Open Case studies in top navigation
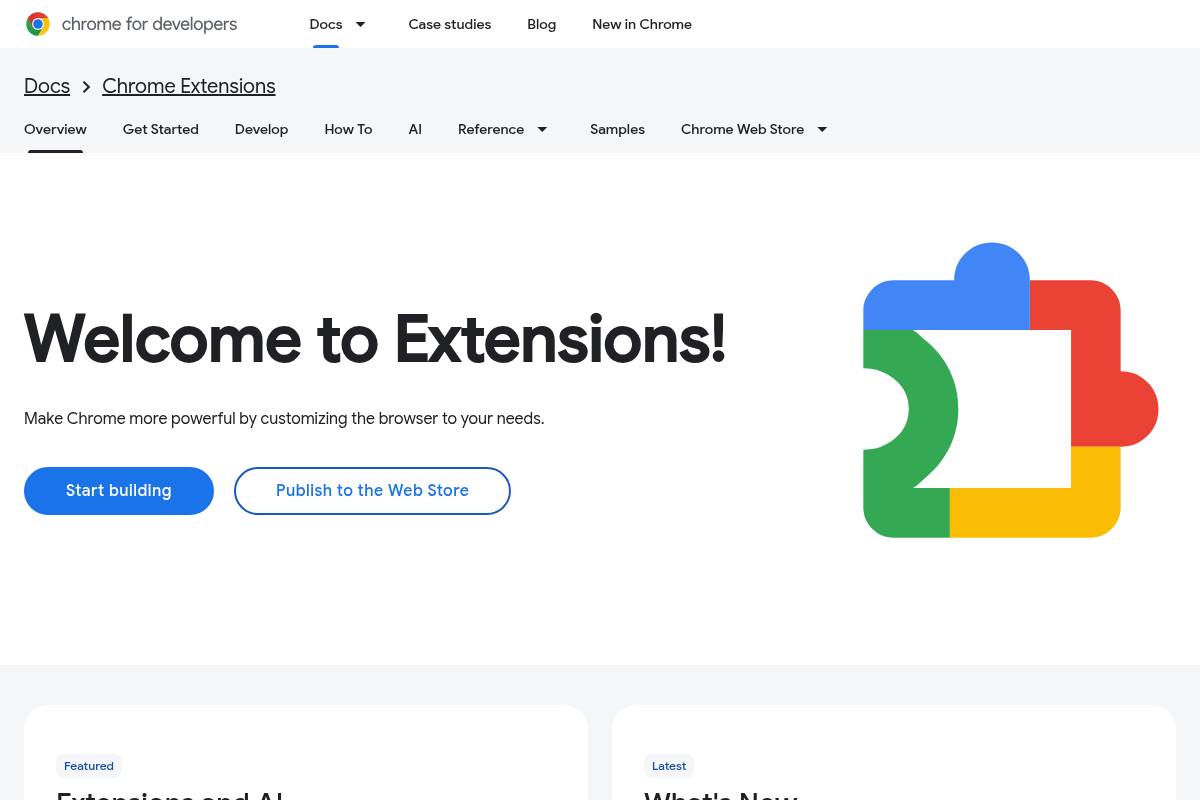 450,24
